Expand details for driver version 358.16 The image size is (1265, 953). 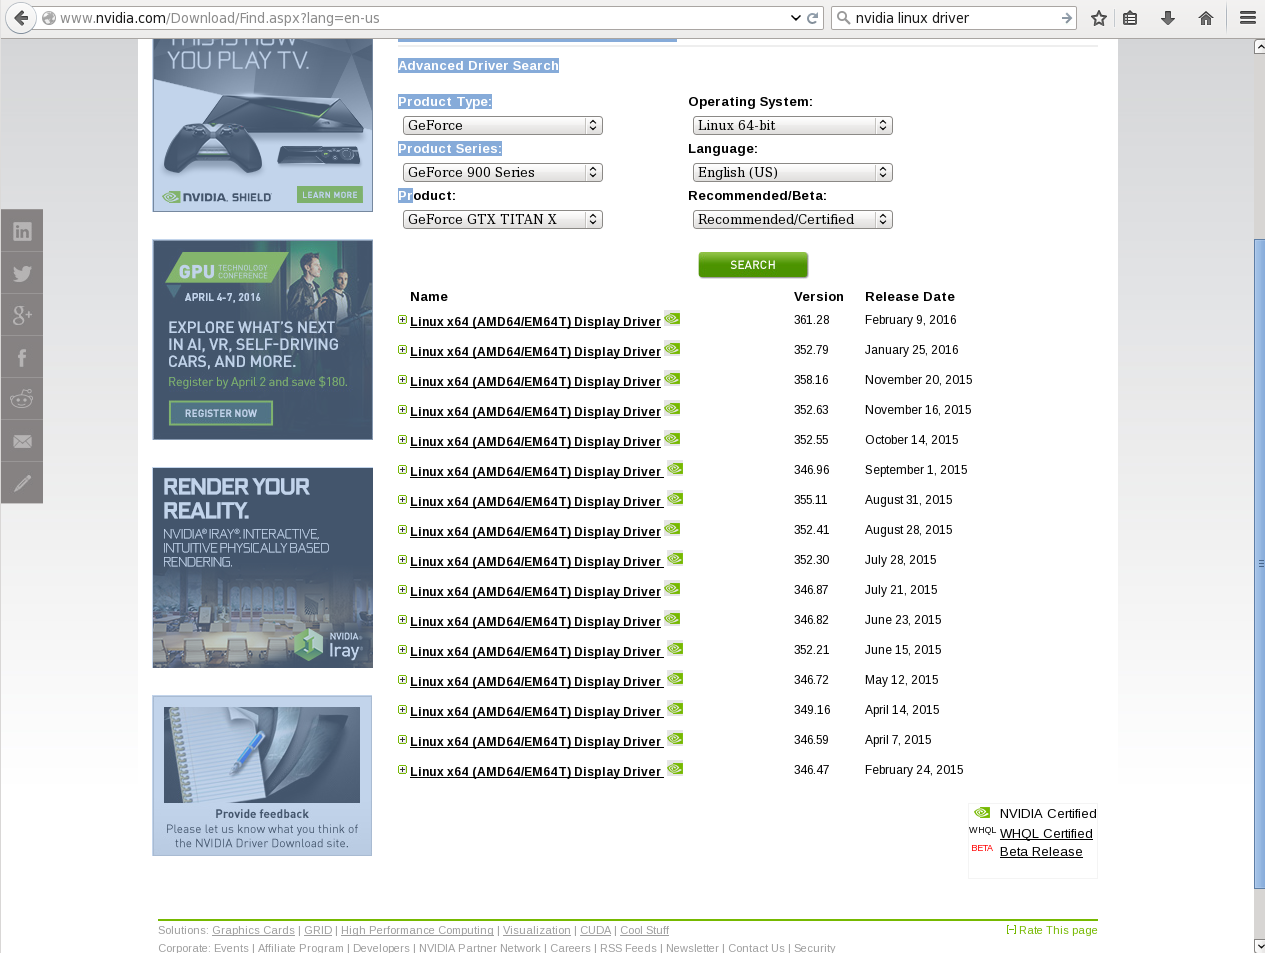[x=402, y=380]
